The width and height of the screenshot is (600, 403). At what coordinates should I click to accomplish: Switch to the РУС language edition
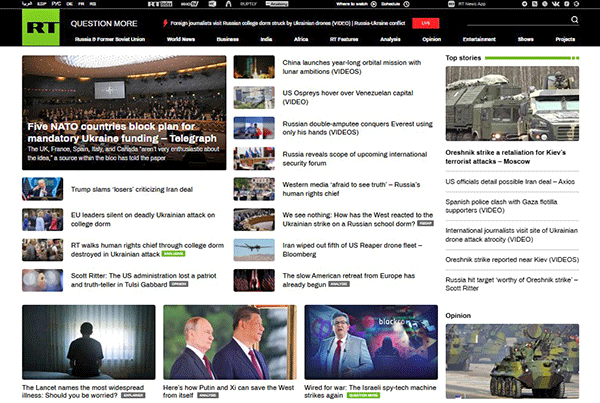click(56, 4)
